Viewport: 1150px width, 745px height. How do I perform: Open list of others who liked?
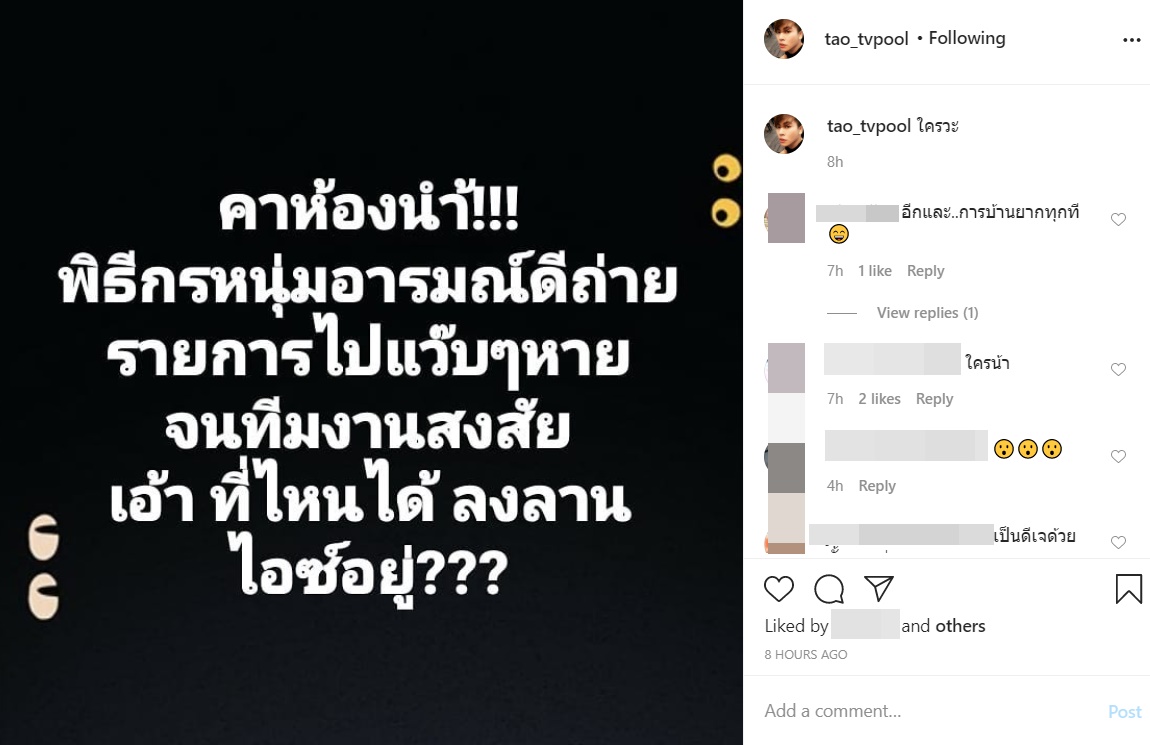(959, 626)
